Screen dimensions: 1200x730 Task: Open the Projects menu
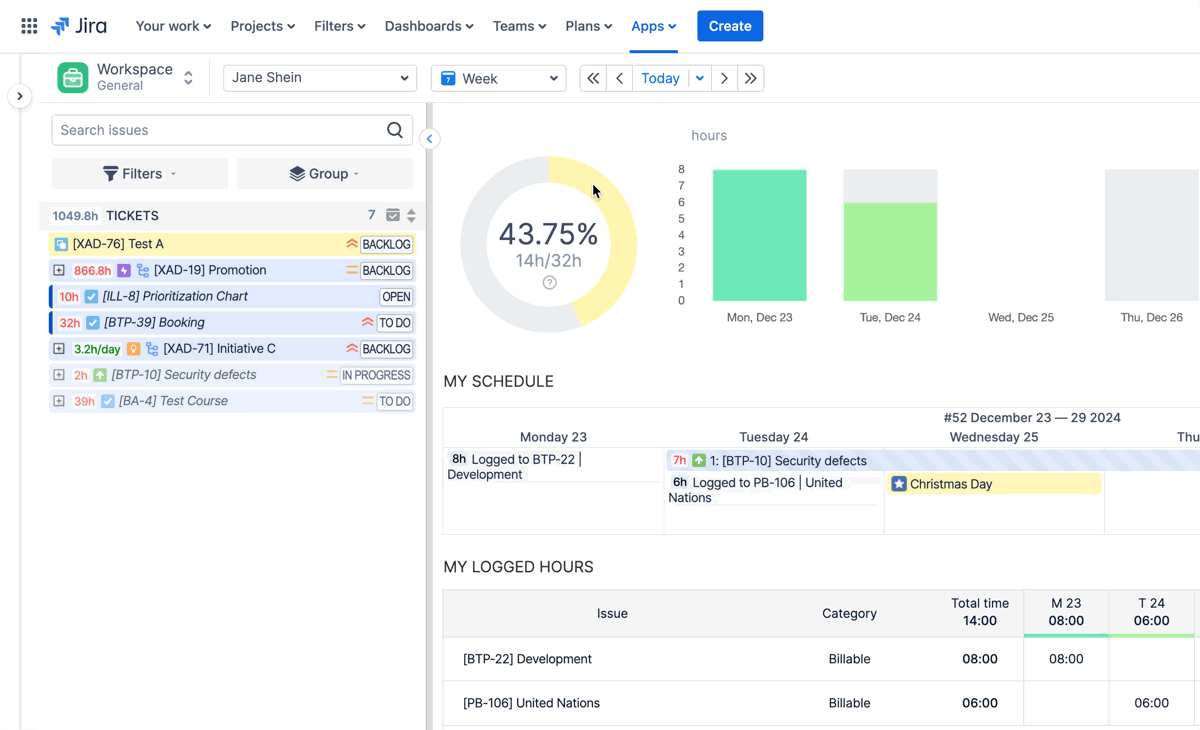[x=262, y=26]
